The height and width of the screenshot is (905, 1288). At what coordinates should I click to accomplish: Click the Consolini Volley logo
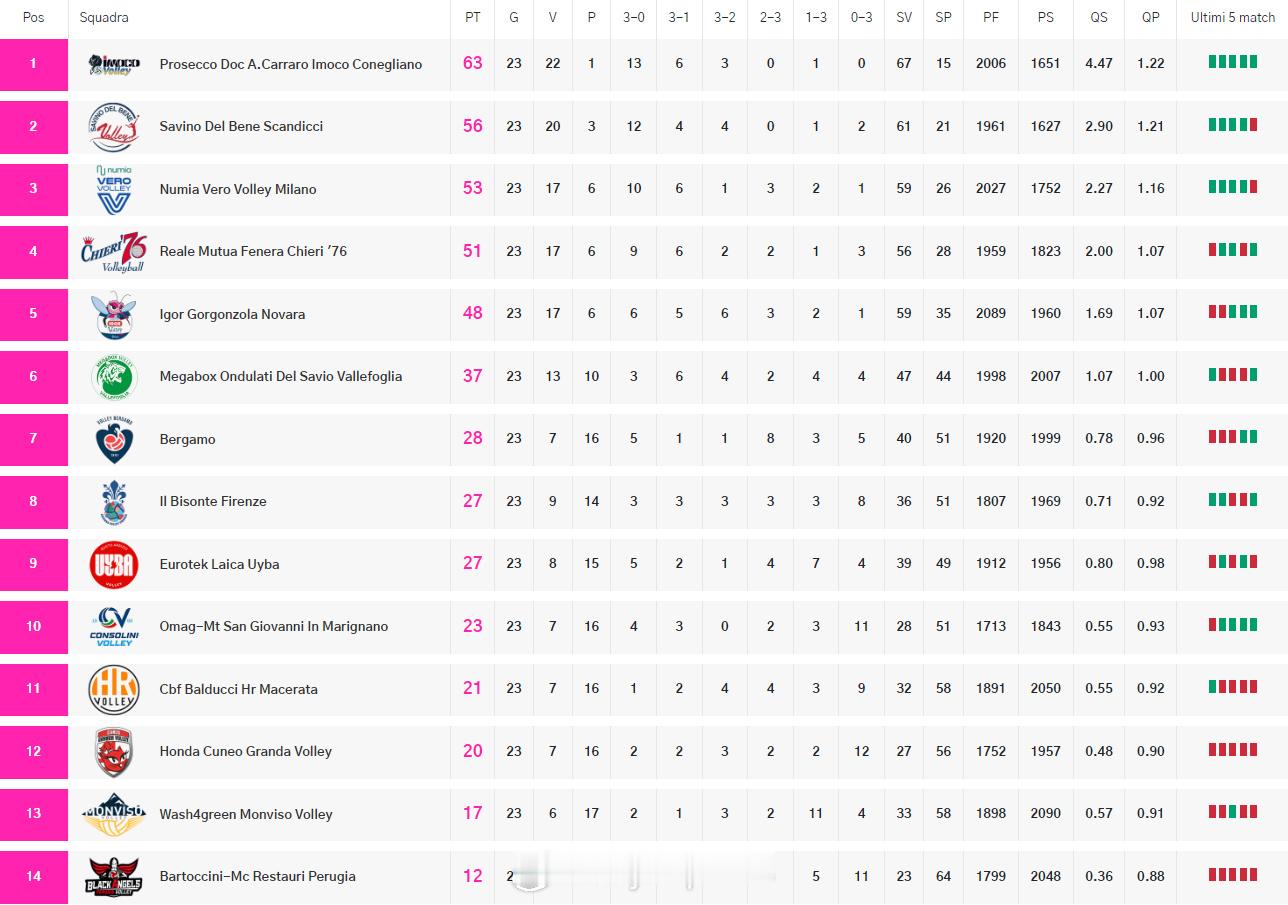point(114,626)
